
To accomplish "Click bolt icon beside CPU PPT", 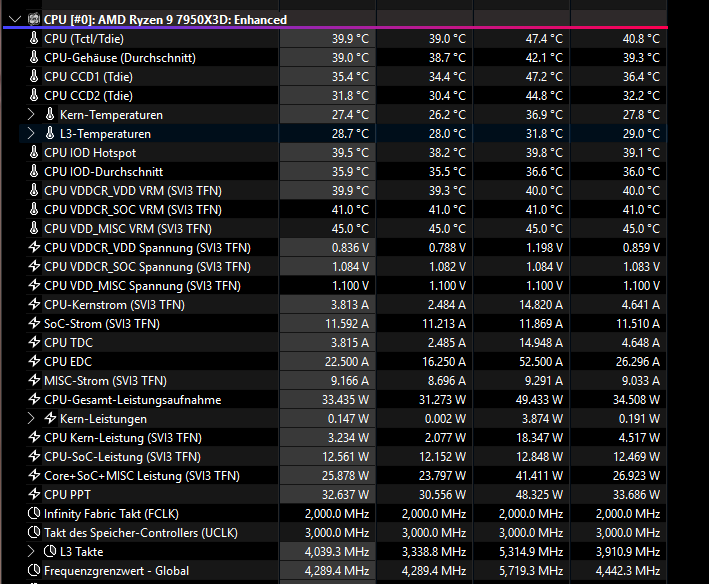I will pos(34,494).
